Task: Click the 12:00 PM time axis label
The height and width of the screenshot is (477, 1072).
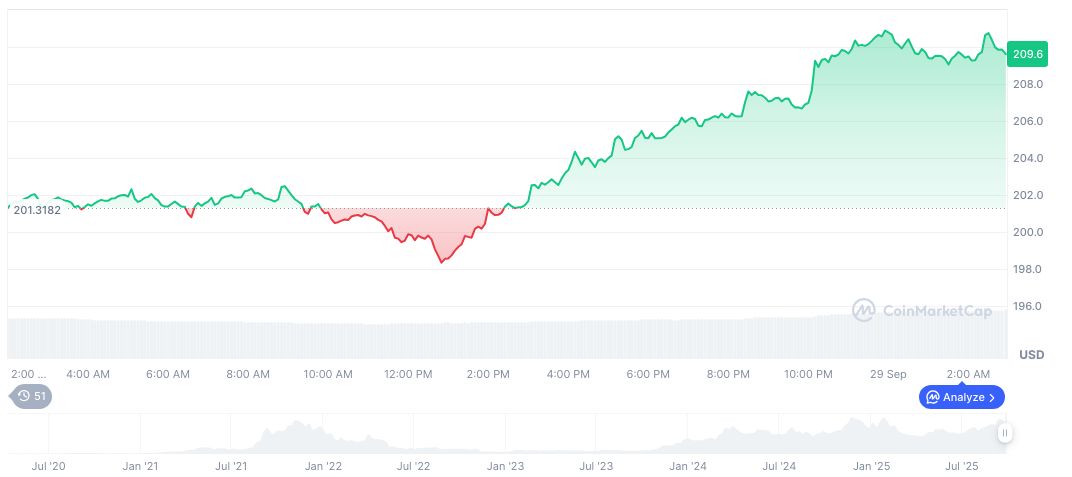Action: point(408,374)
